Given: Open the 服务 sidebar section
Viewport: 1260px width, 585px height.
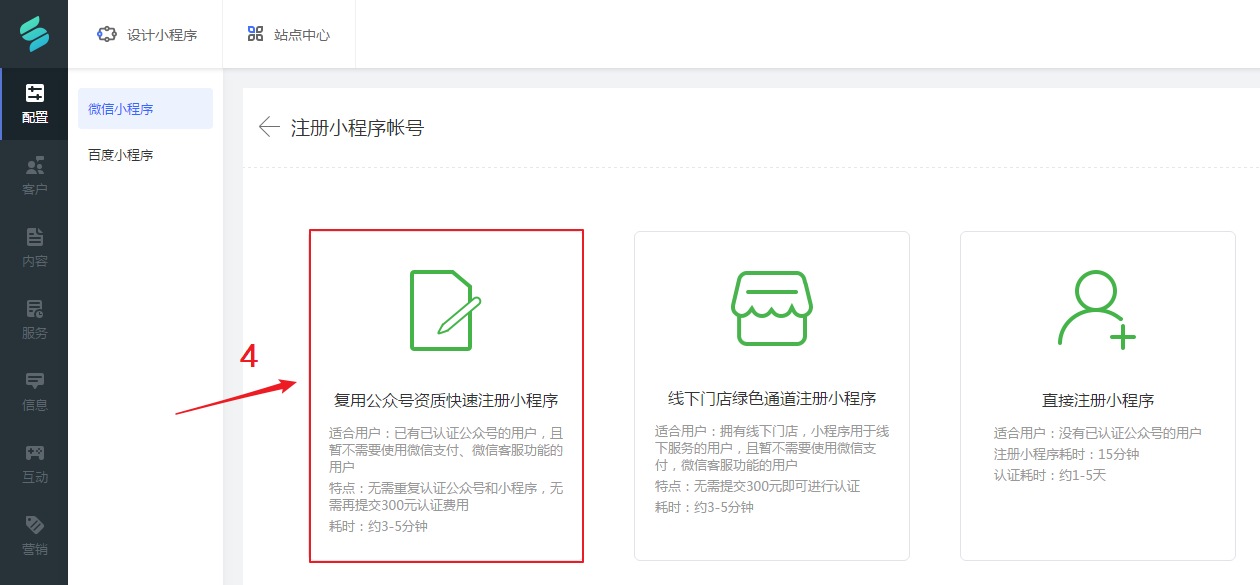Looking at the screenshot, I should point(34,319).
